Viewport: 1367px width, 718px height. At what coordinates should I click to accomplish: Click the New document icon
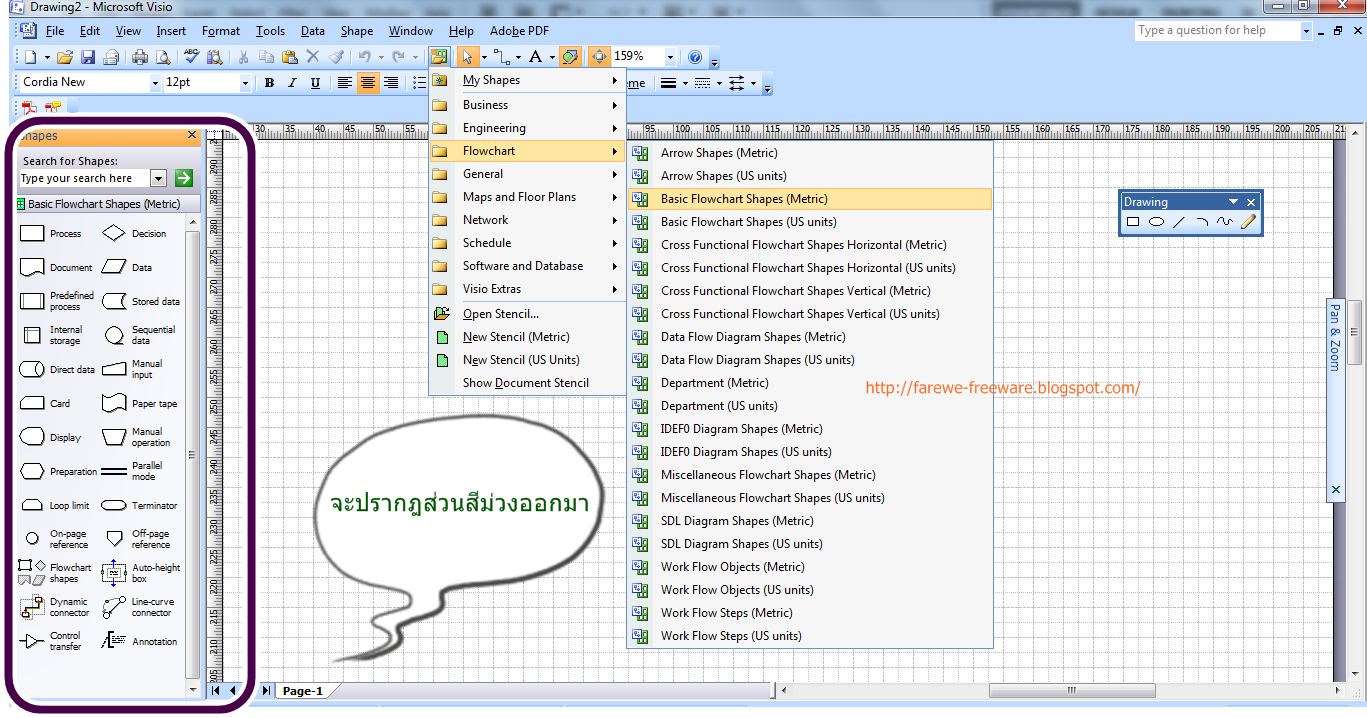tap(30, 57)
